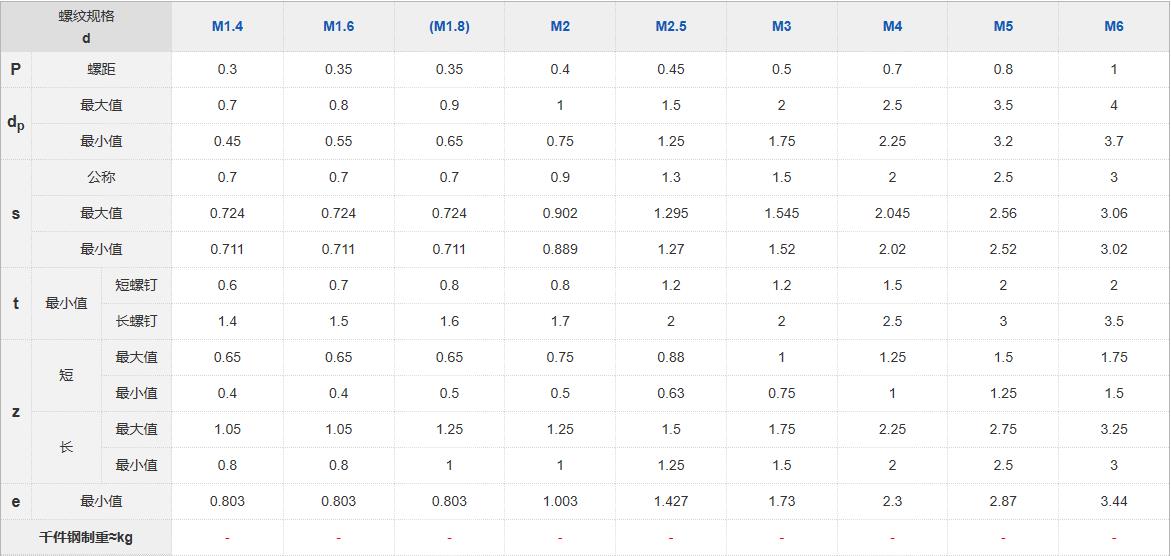Click the 3.44 value in M6 column
Screen dimensions: 1171x556
[1114, 501]
